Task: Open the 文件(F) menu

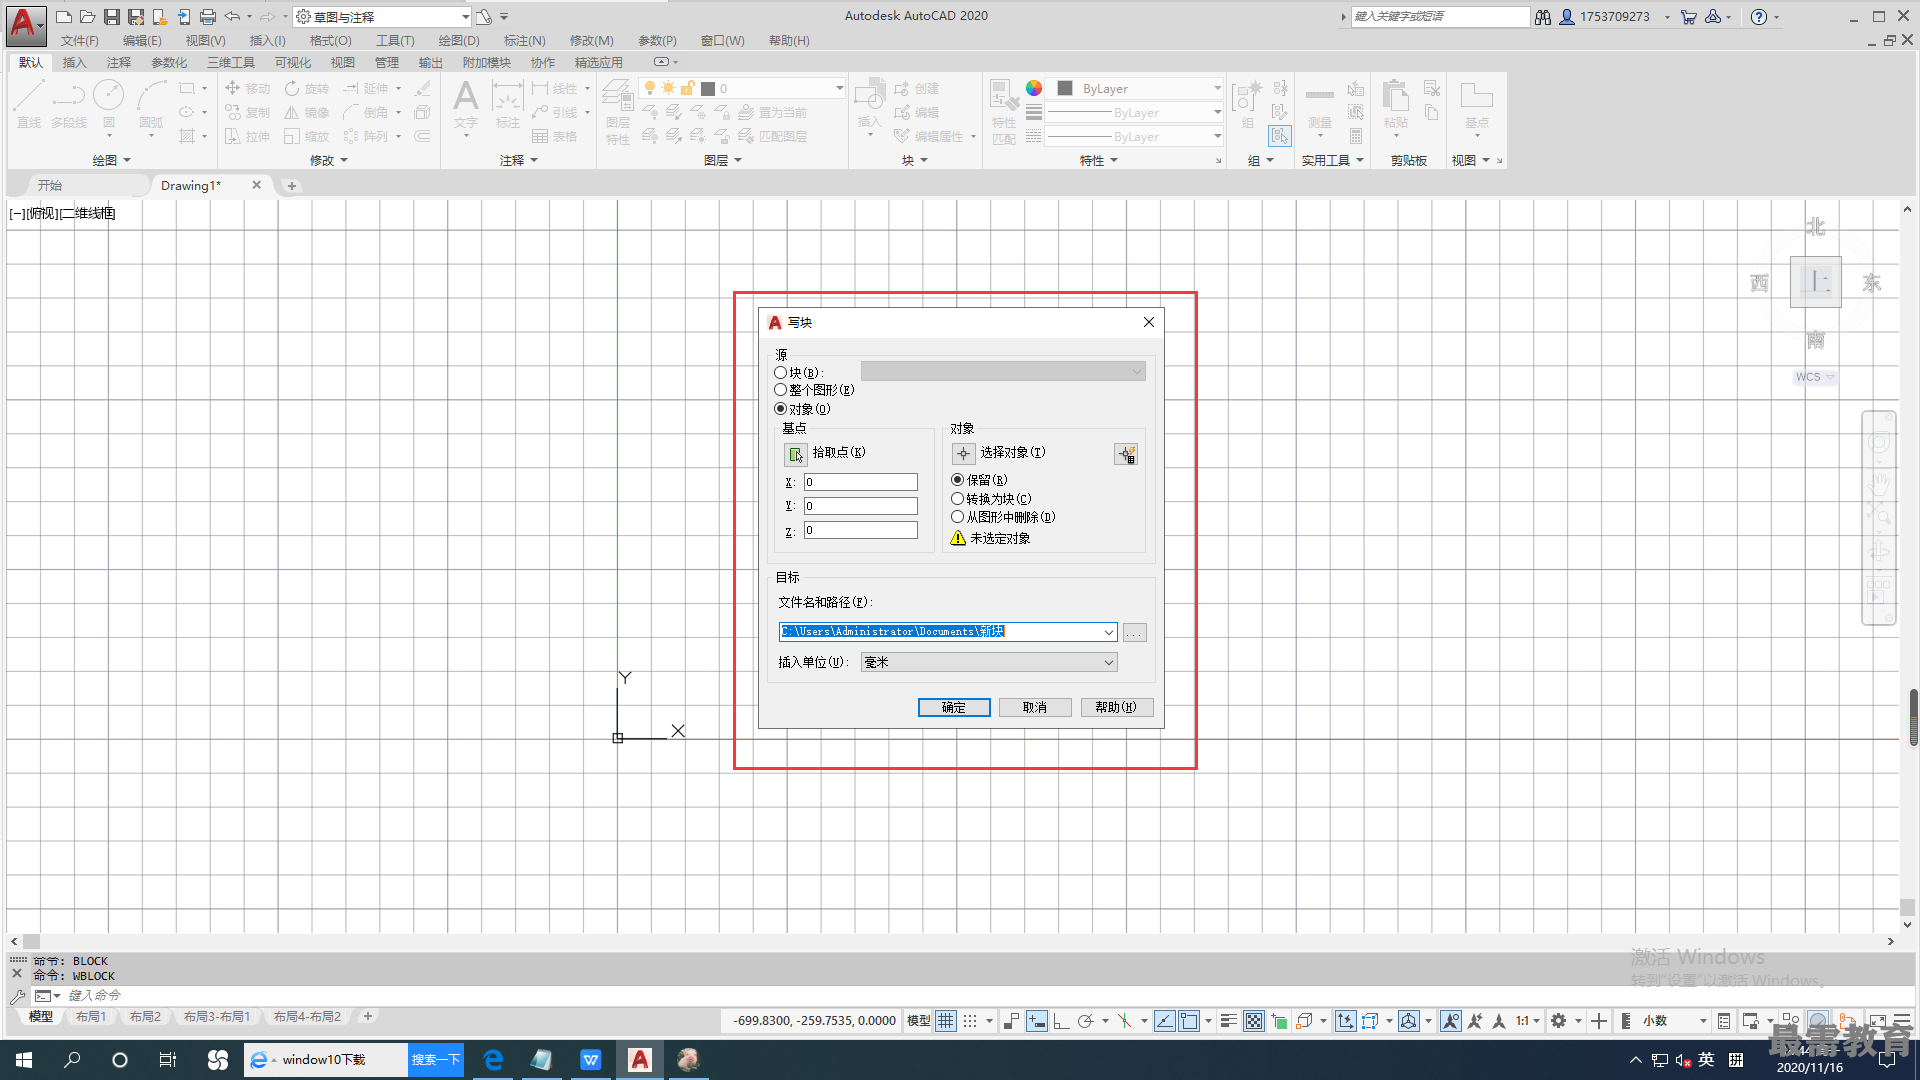Action: (x=80, y=41)
